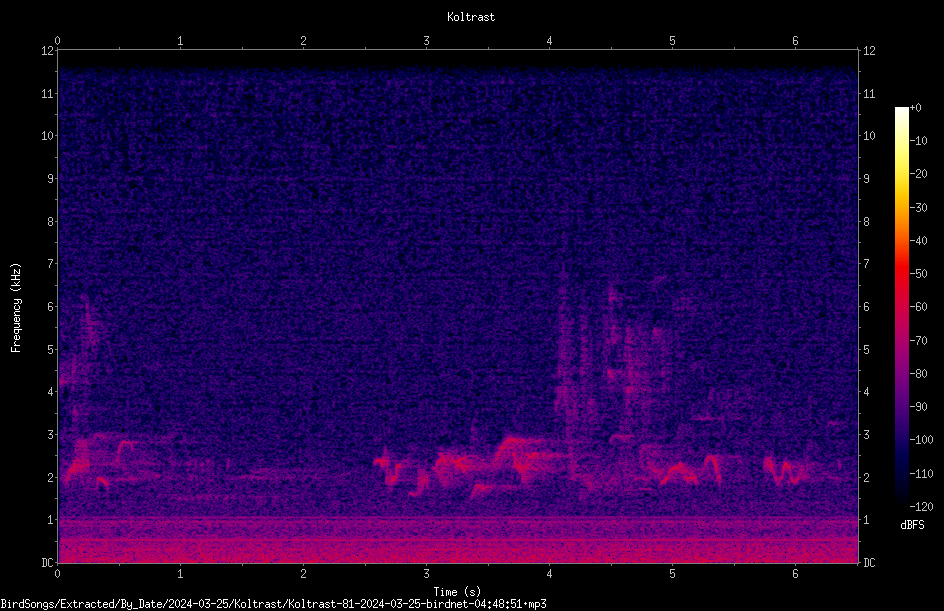Click the 12 kHz label on left axis
Viewport: 944px width, 611px height.
click(x=47, y=51)
